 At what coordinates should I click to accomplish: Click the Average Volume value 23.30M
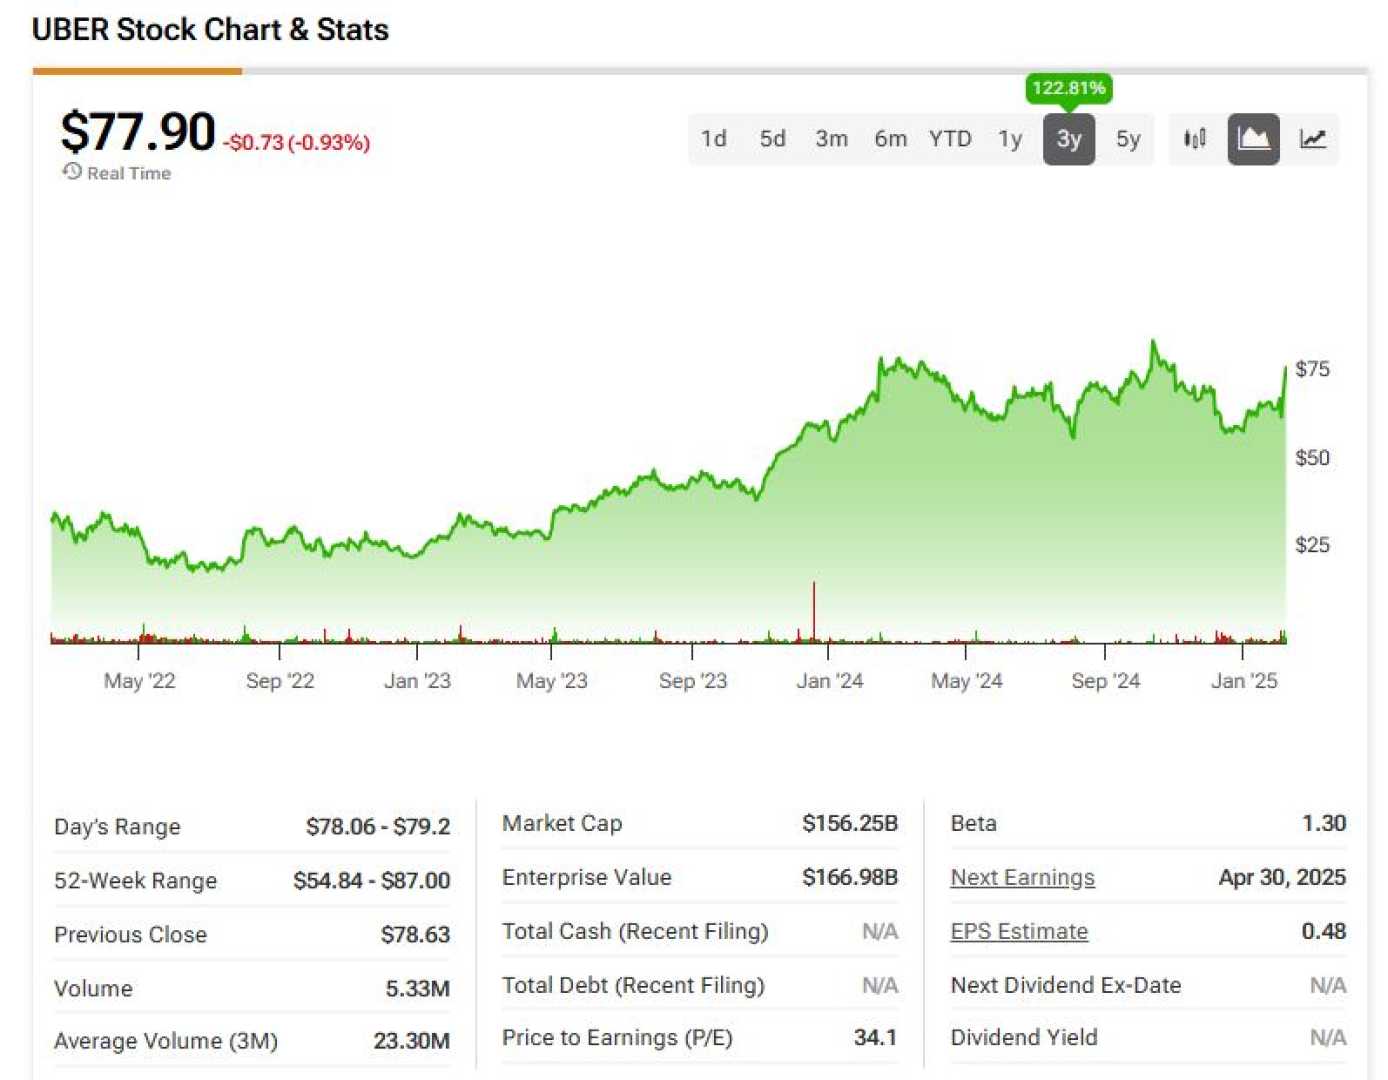[411, 1041]
